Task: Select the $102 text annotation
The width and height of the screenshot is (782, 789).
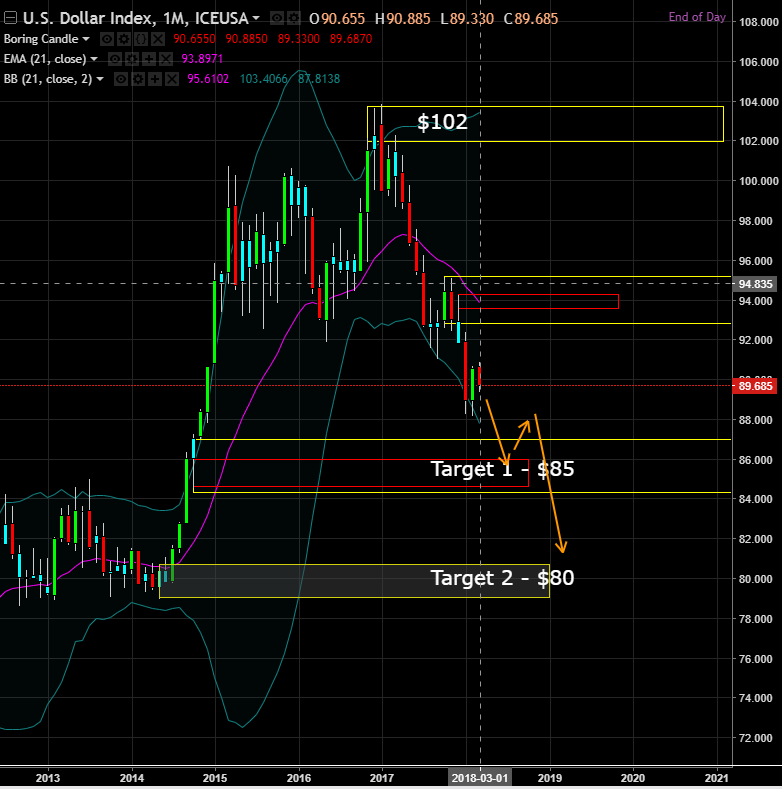Action: pyautogui.click(x=442, y=122)
